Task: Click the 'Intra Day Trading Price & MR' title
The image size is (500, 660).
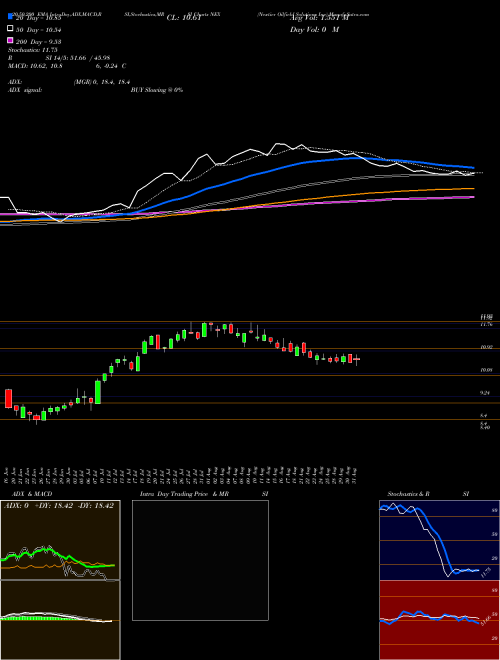Action: click(184, 494)
